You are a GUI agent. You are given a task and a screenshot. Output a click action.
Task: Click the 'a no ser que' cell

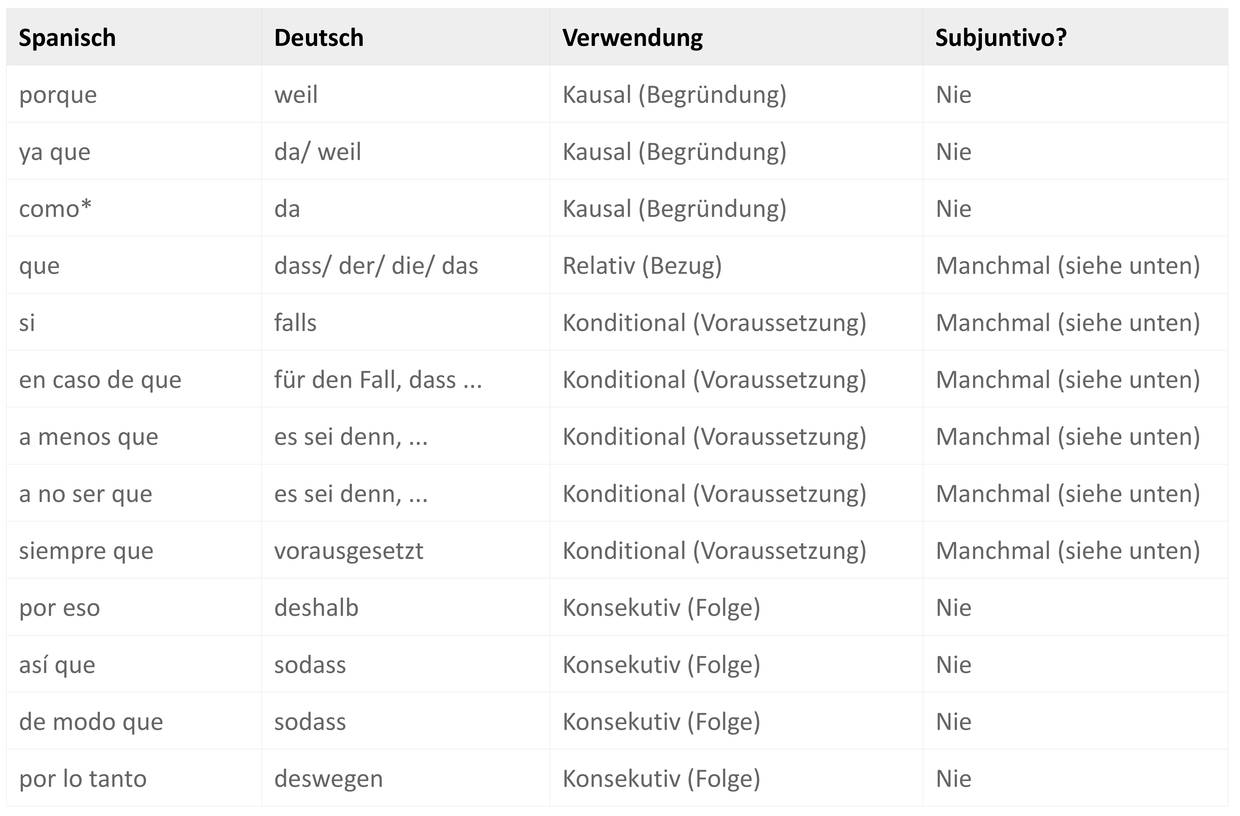coord(85,494)
